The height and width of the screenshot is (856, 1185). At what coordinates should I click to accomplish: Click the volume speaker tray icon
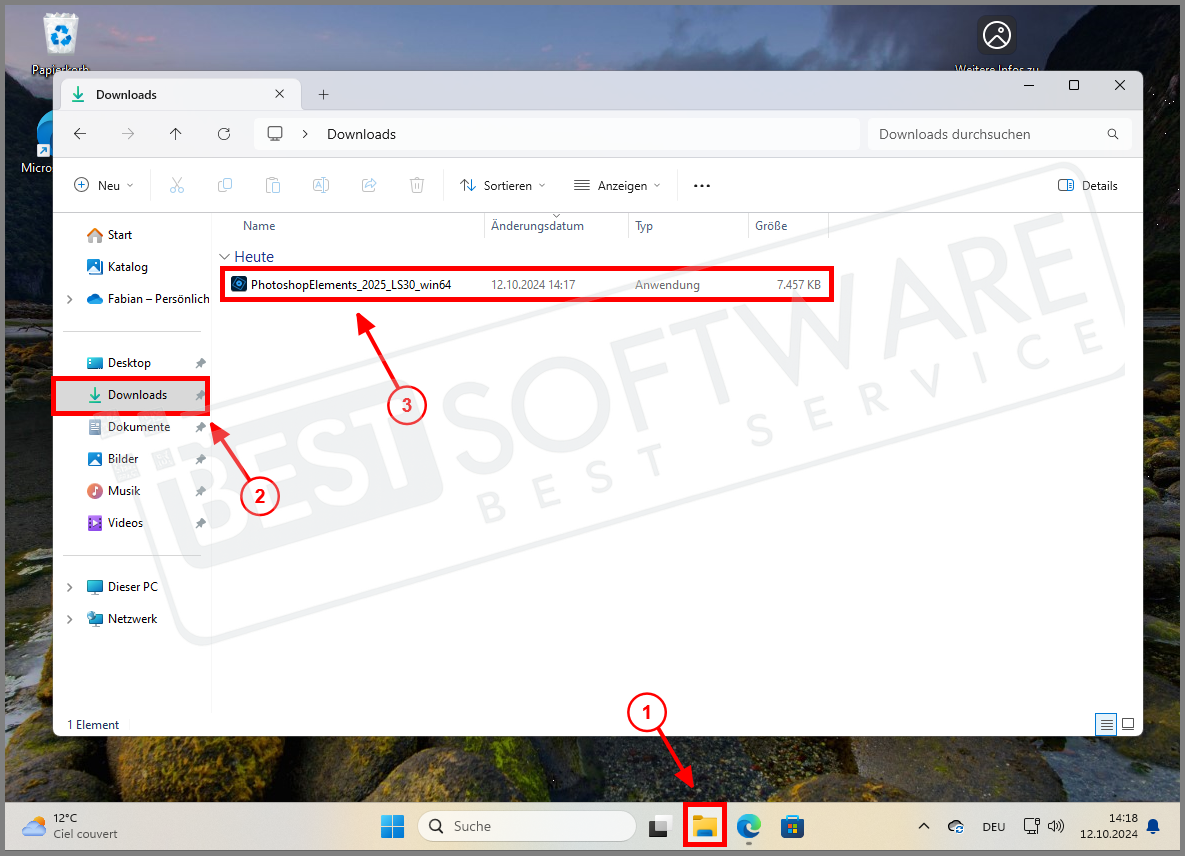click(x=1056, y=826)
